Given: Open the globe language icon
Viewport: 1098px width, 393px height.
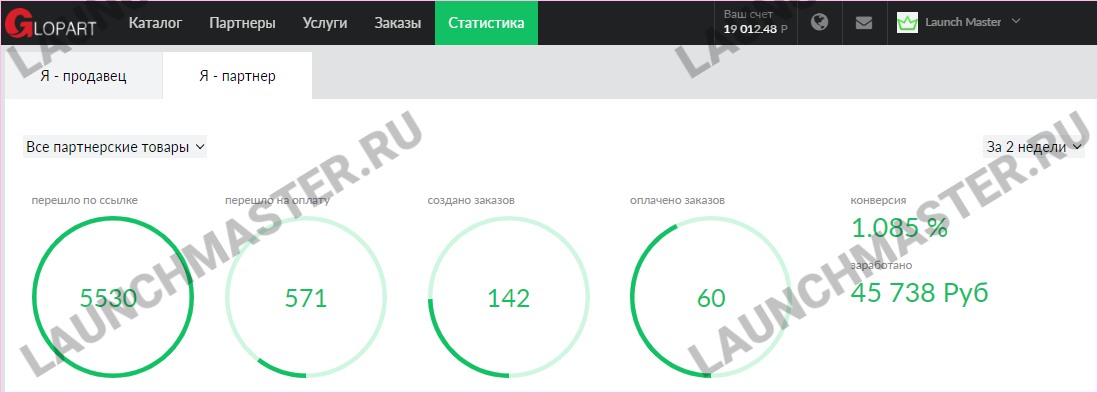Looking at the screenshot, I should [x=819, y=22].
